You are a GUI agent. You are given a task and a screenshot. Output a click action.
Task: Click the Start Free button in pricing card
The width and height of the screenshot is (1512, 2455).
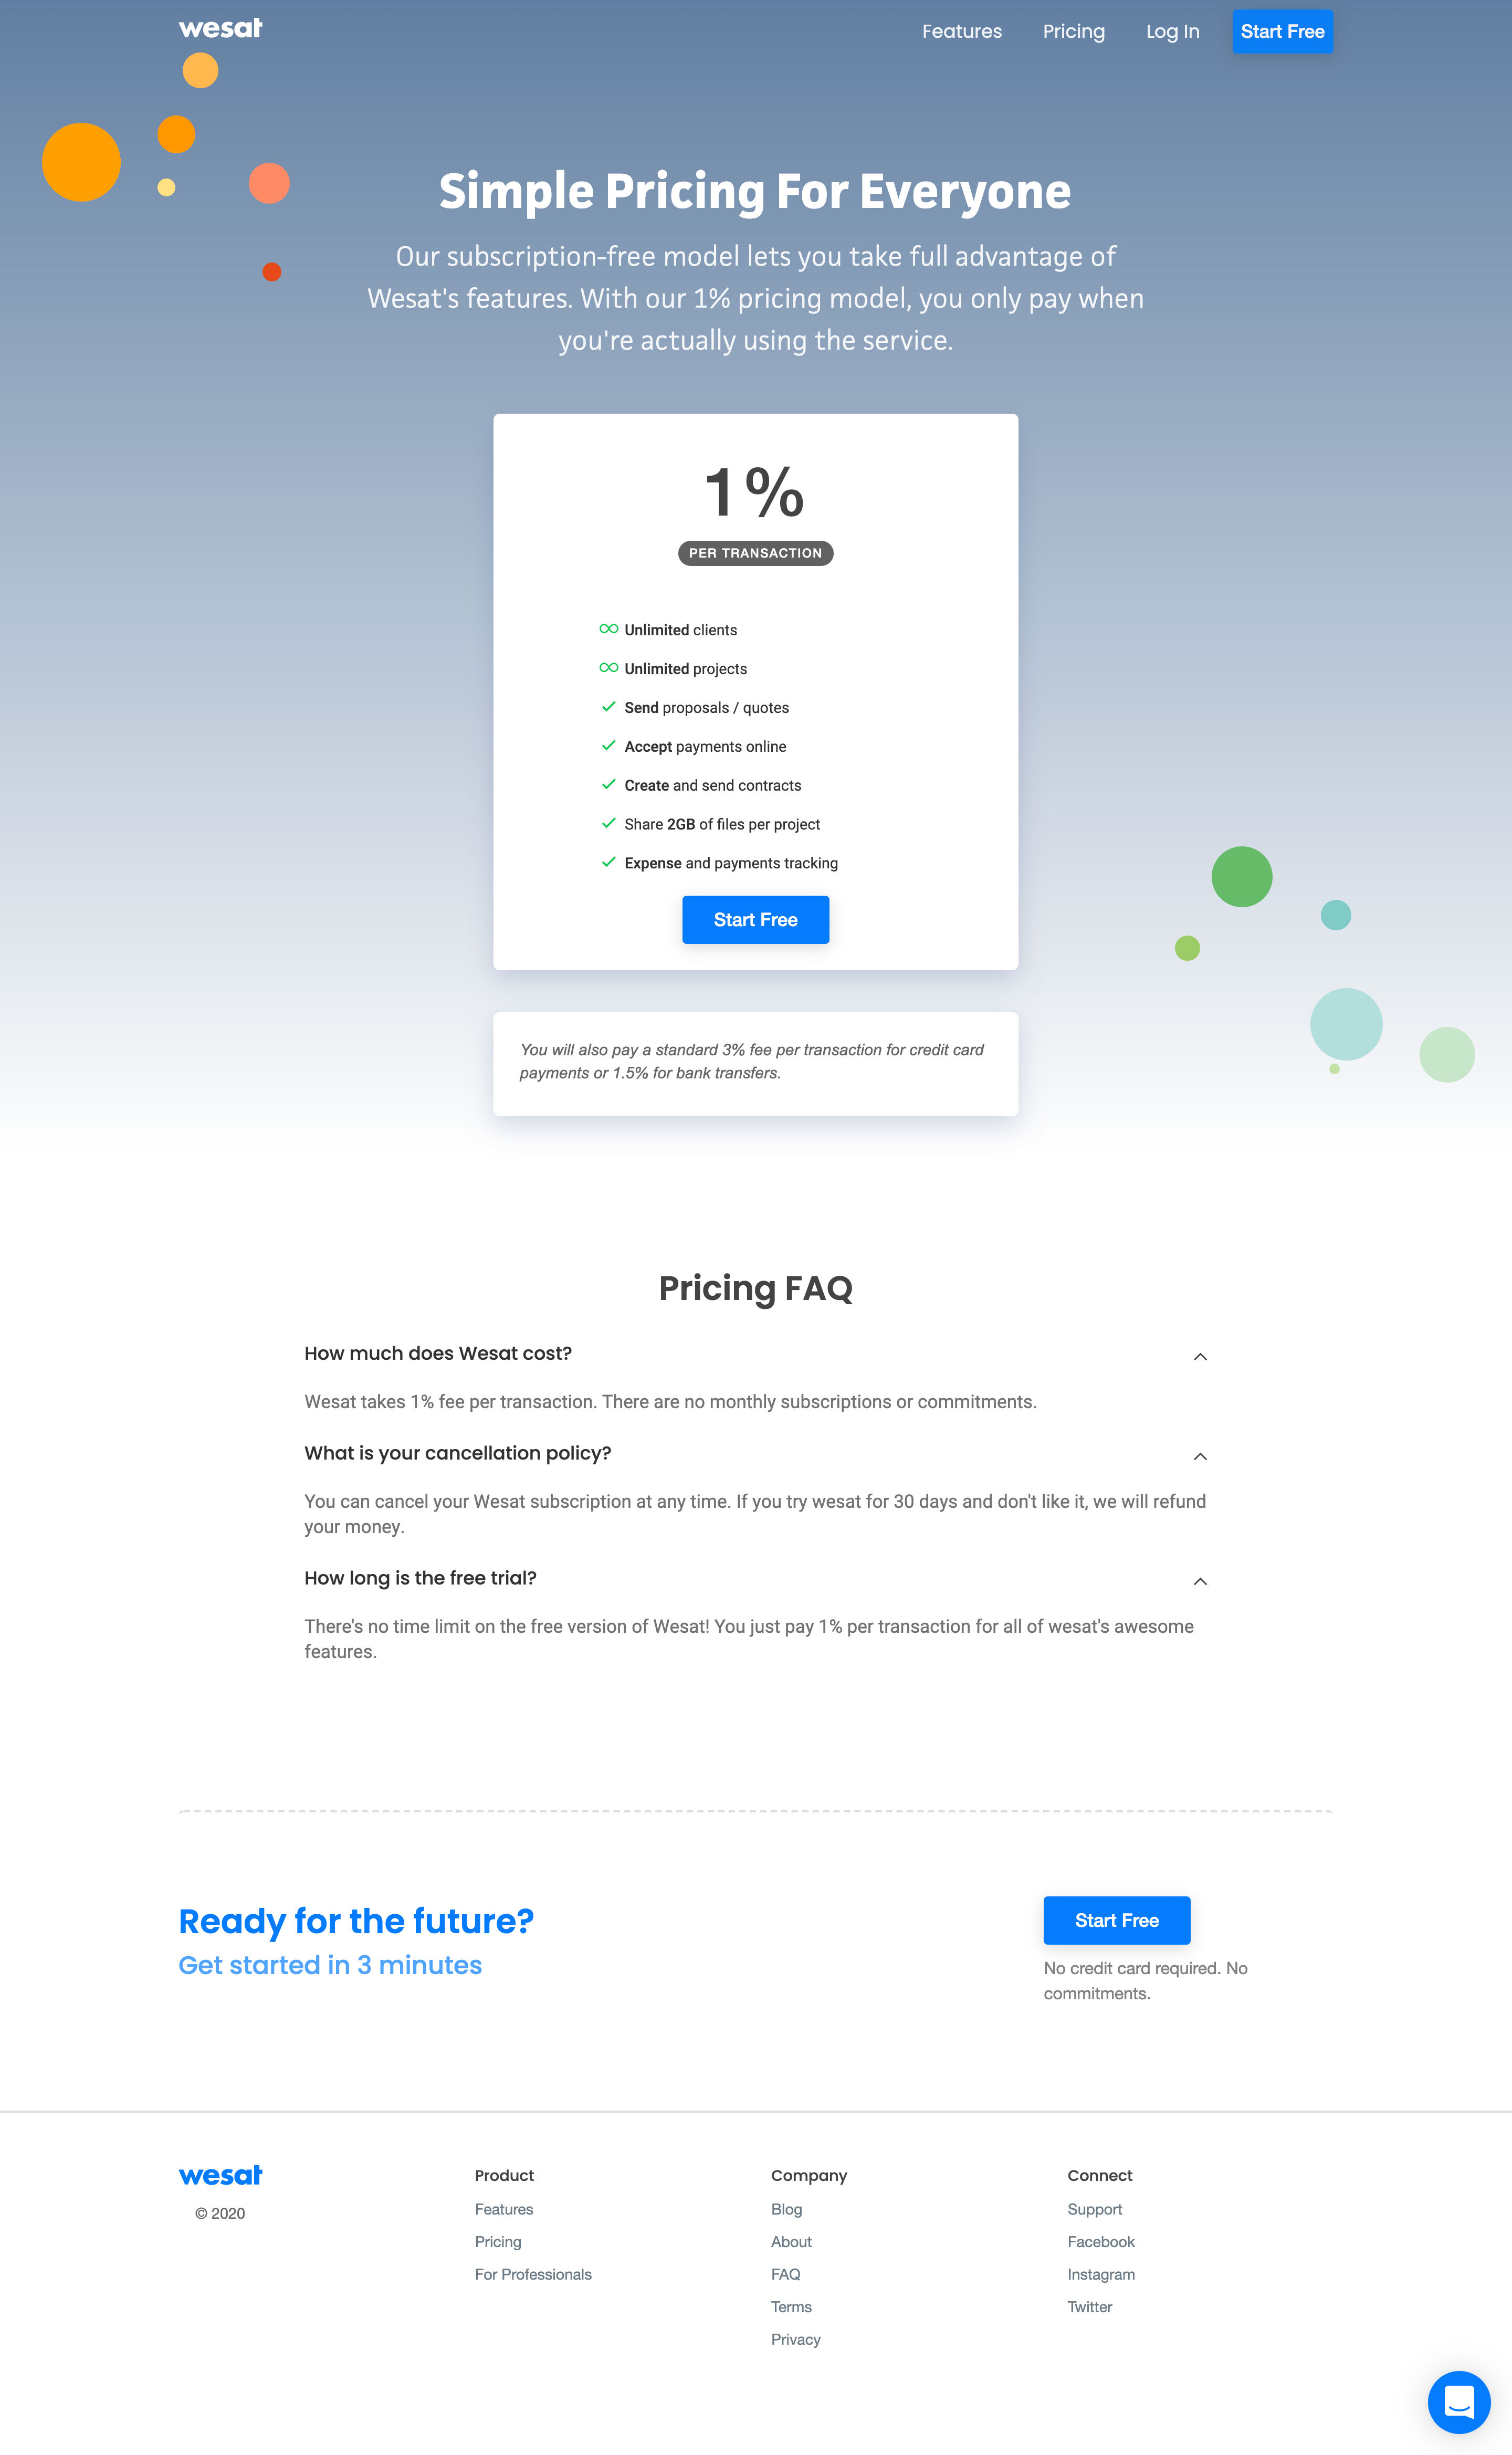[x=756, y=919]
